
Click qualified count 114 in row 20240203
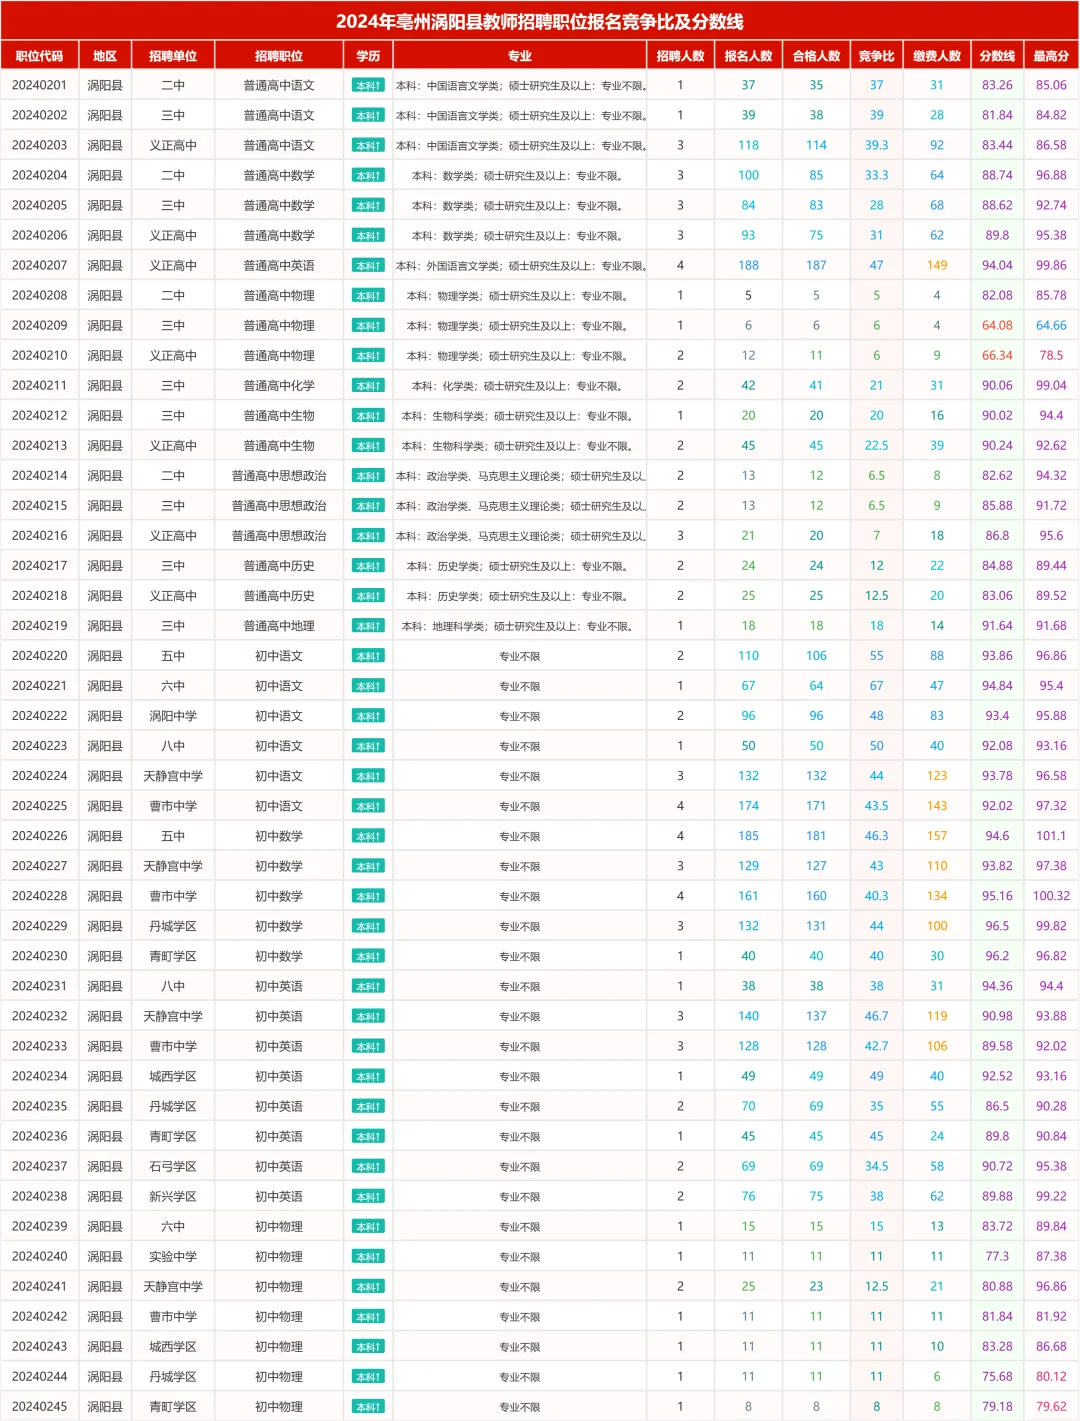tap(816, 145)
